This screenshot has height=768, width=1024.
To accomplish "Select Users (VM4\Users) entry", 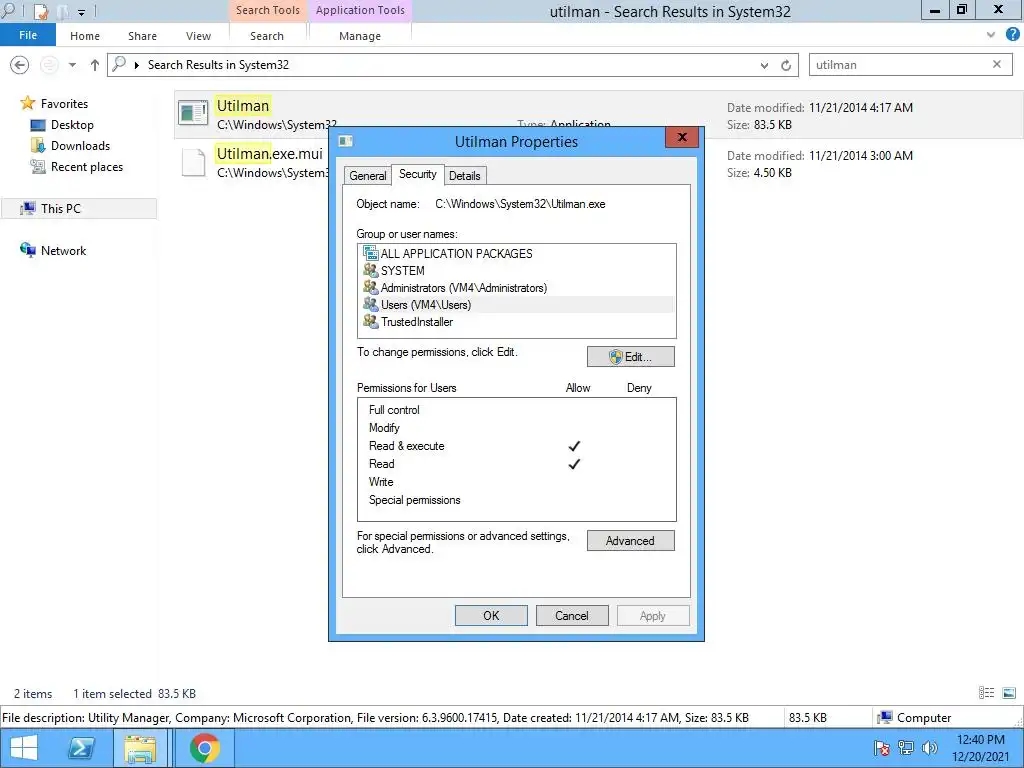I will 517,304.
